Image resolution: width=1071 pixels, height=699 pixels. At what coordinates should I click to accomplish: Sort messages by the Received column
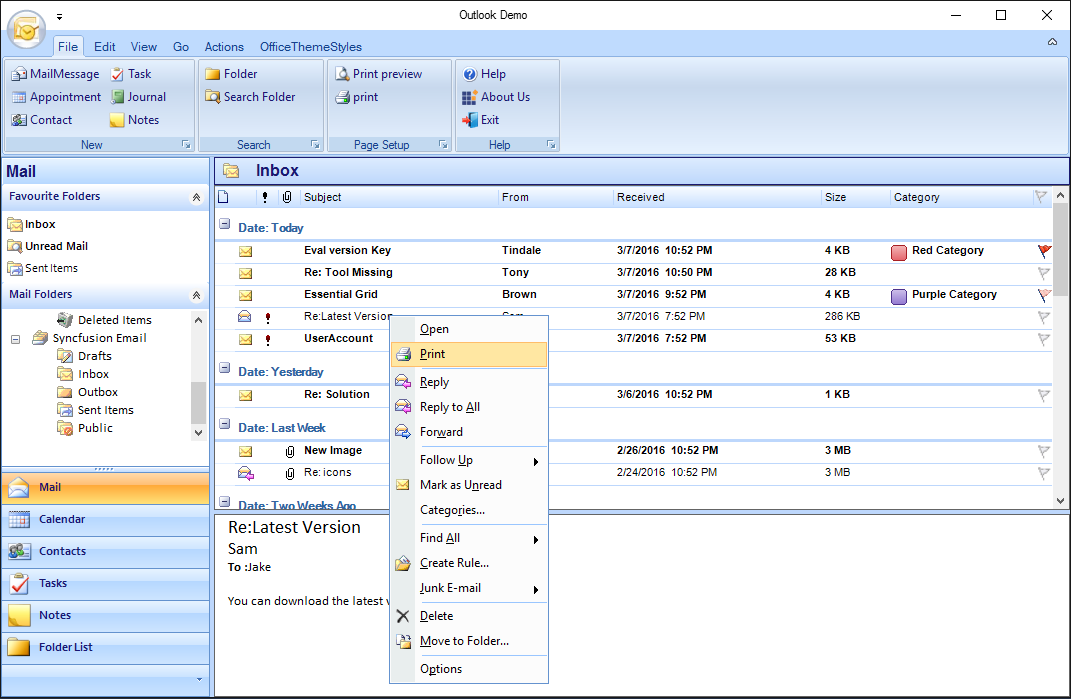(716, 197)
